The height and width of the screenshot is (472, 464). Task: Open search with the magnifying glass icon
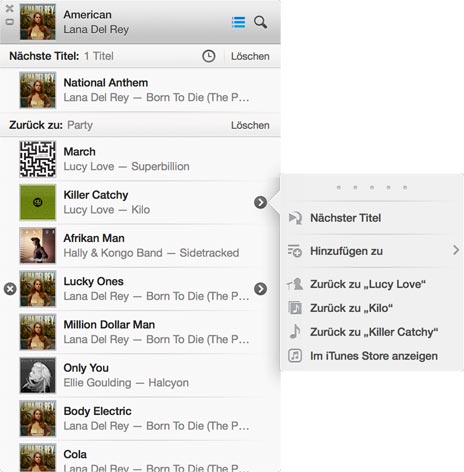260,22
